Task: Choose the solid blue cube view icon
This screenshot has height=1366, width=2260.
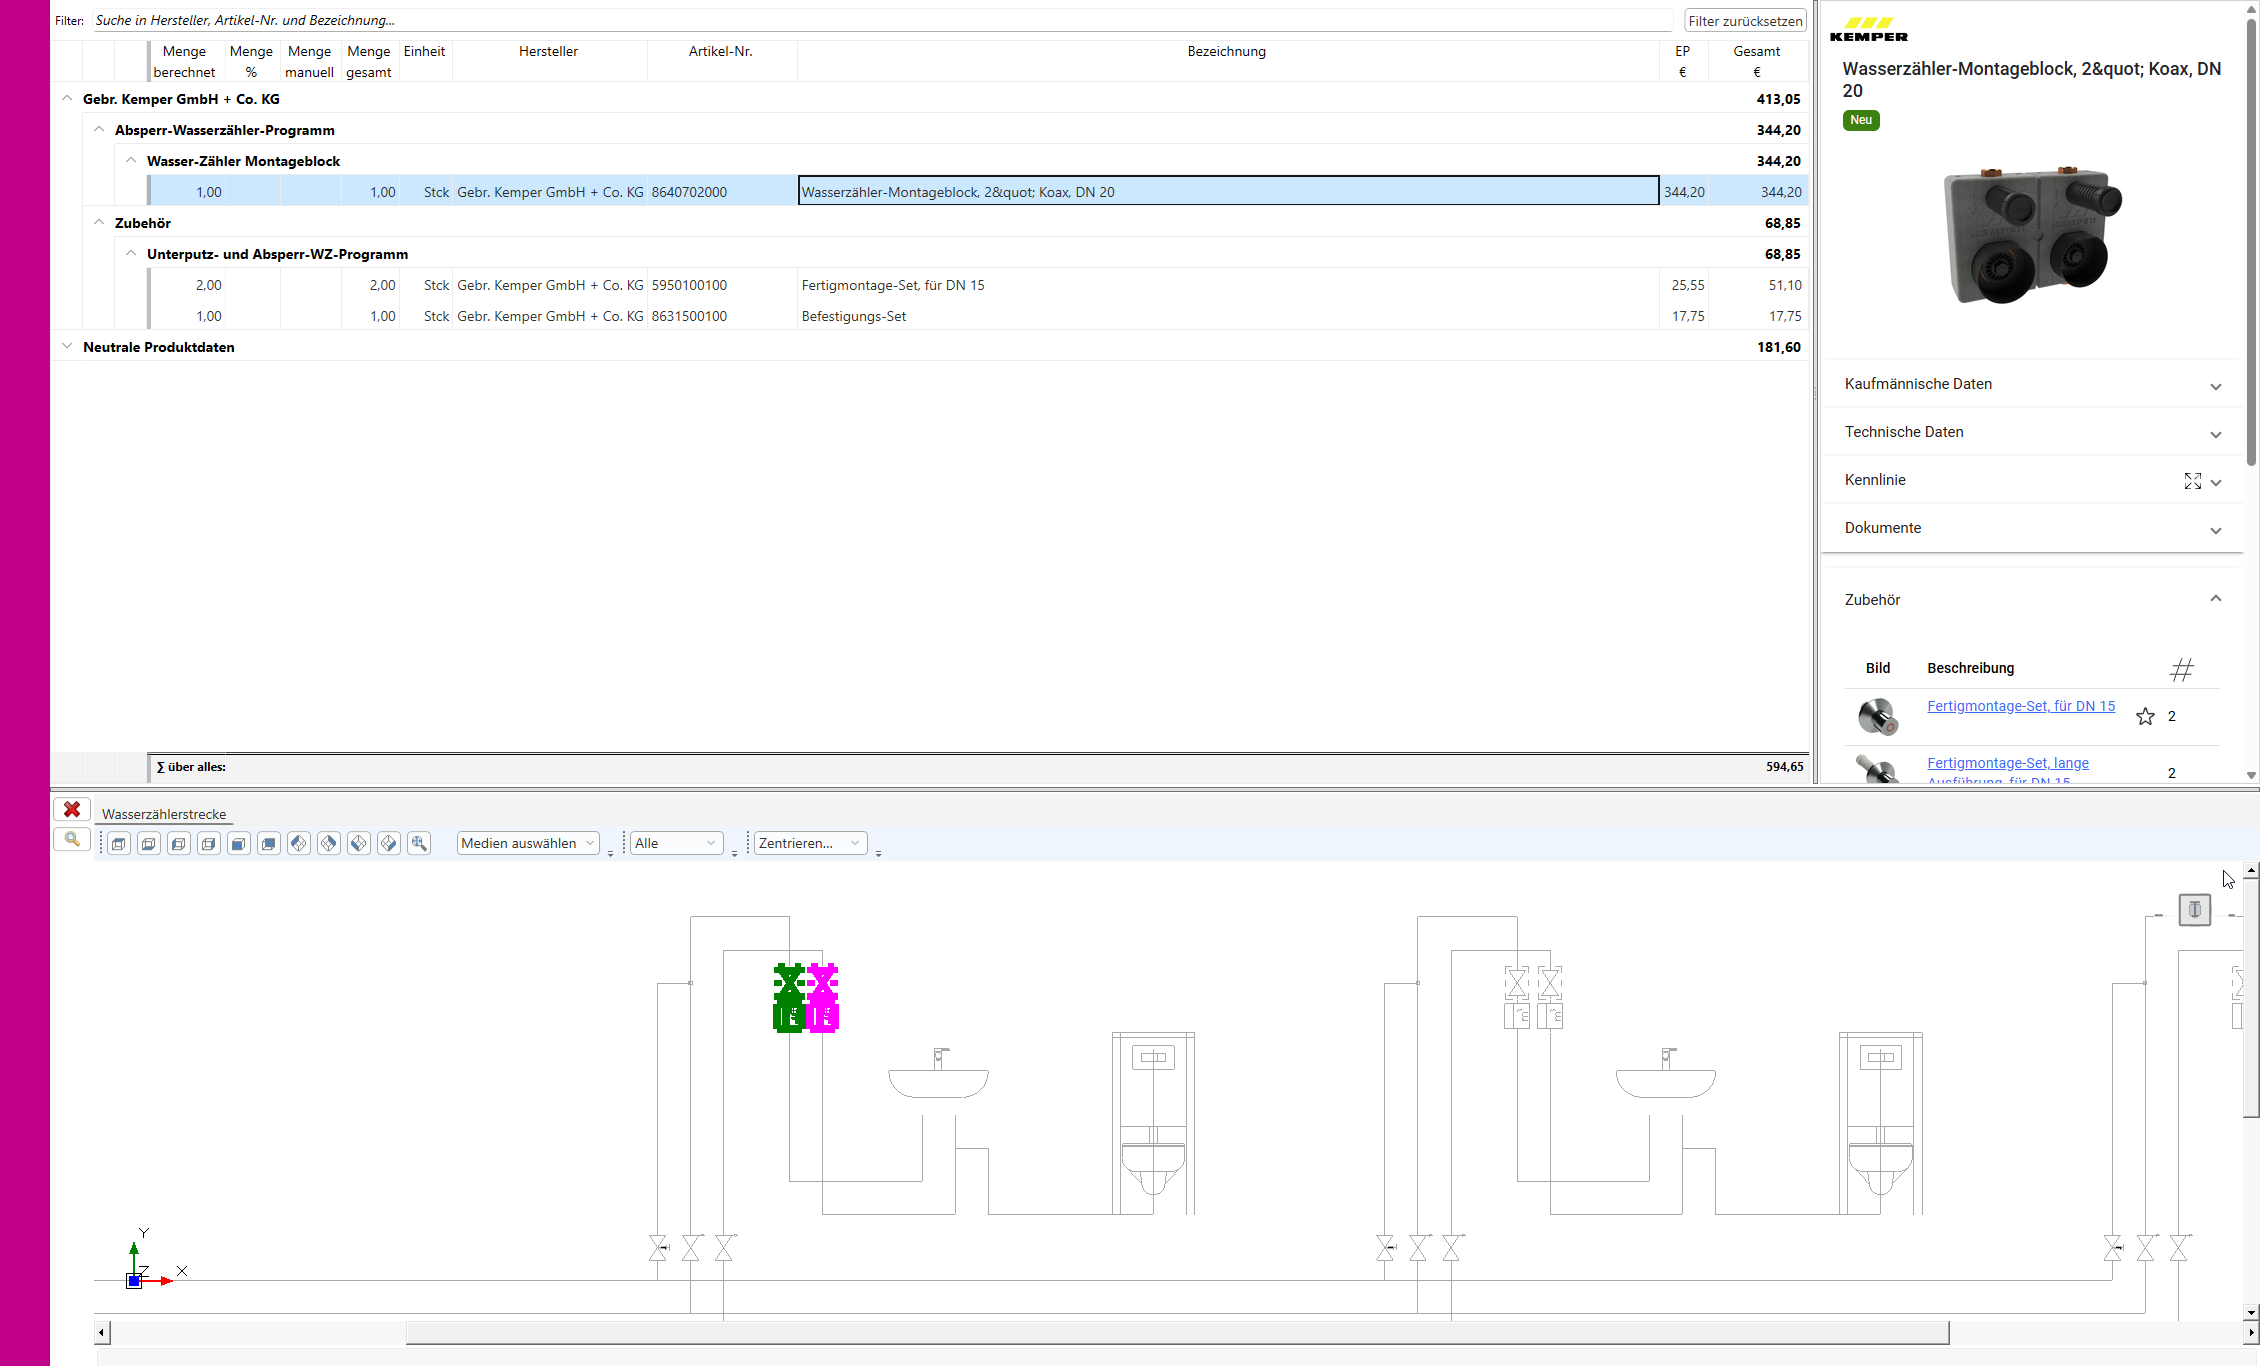Action: [239, 844]
